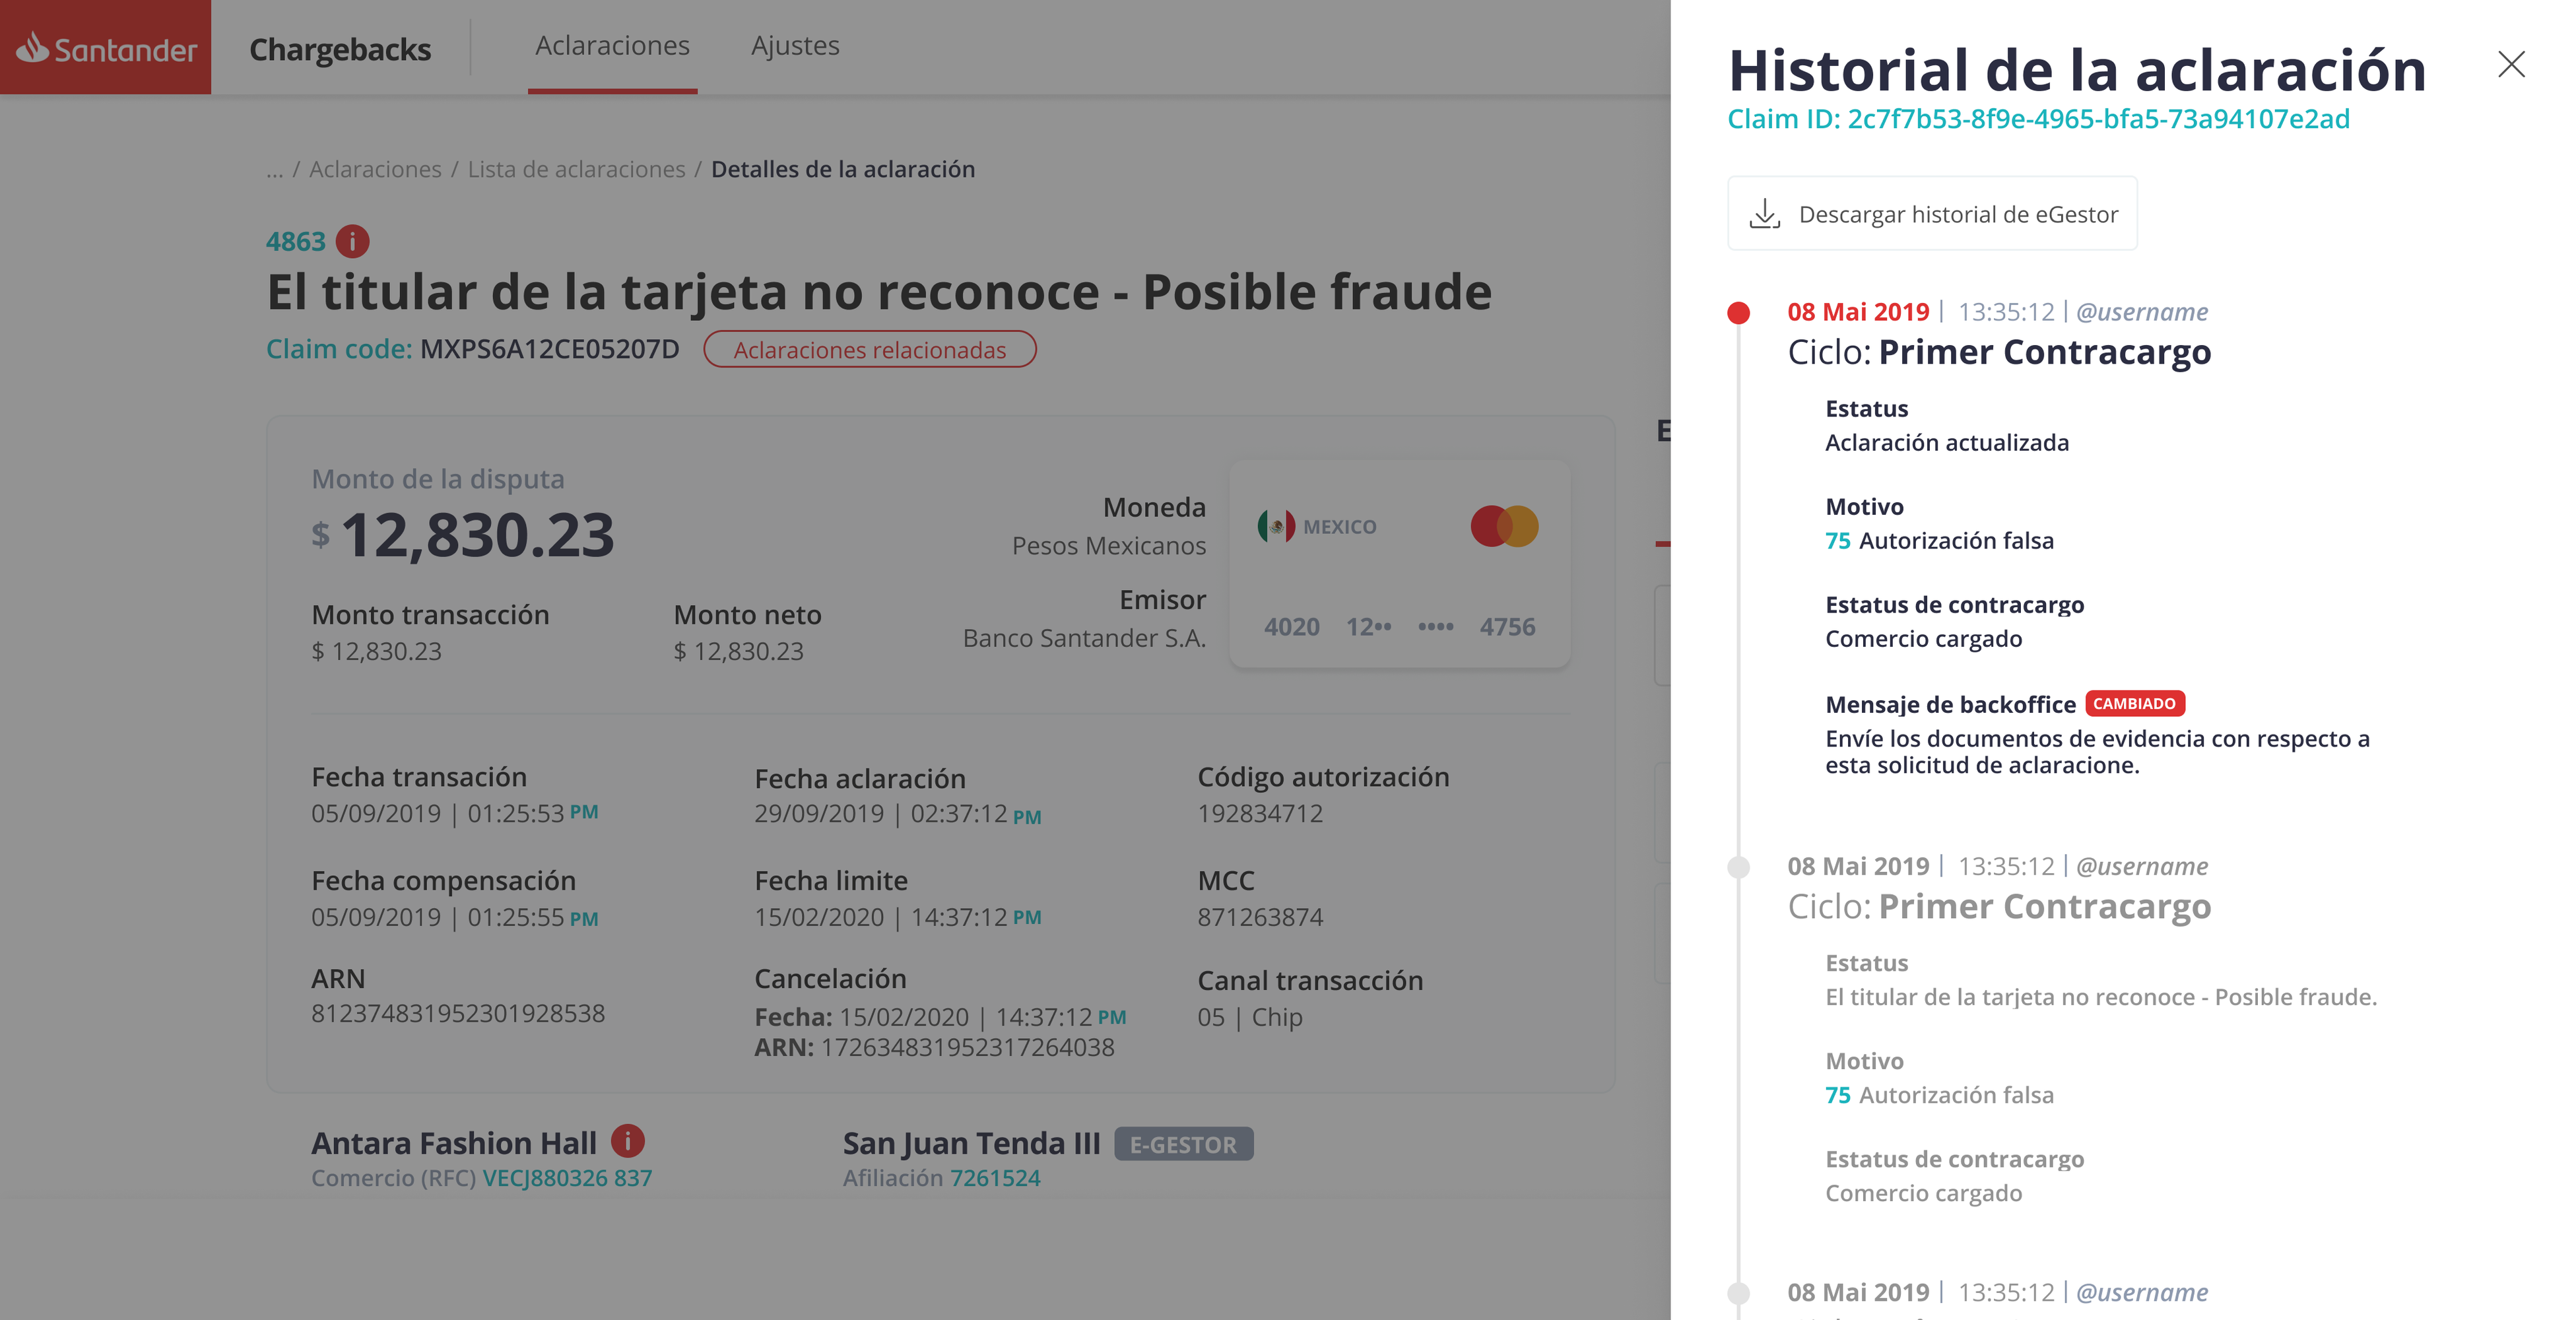This screenshot has width=2576, height=1320.
Task: Click claim code MXPS6A12CE05207D
Action: (549, 349)
